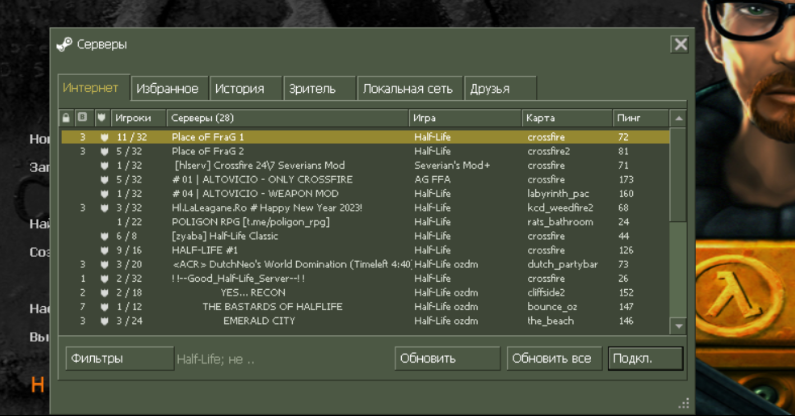Click the Обновить button

447,358
